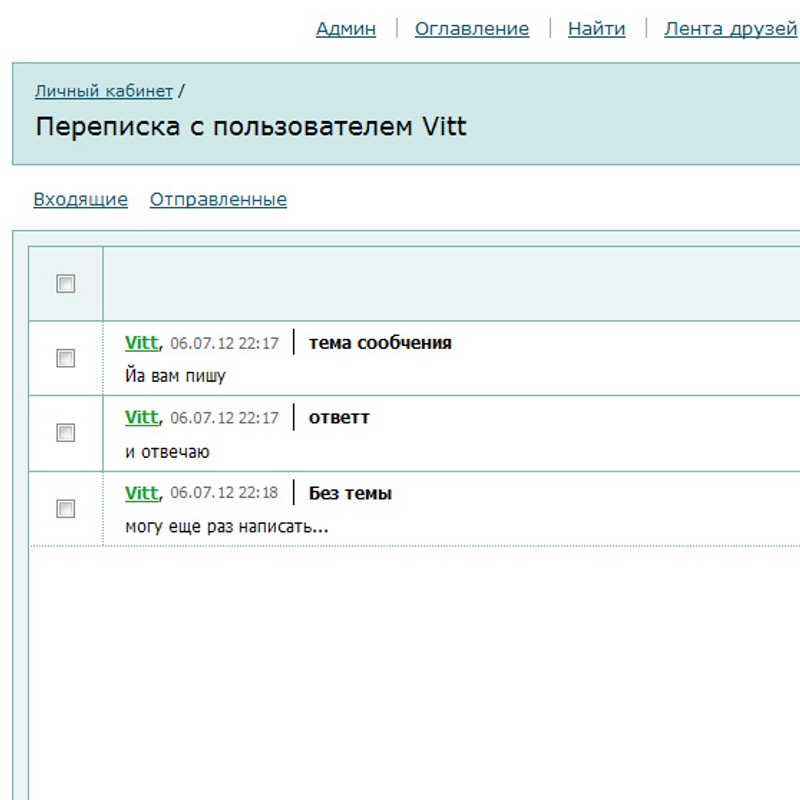Screen dimensions: 800x800
Task: Click Vitt sender name on "ответт" message
Action: pos(141,418)
